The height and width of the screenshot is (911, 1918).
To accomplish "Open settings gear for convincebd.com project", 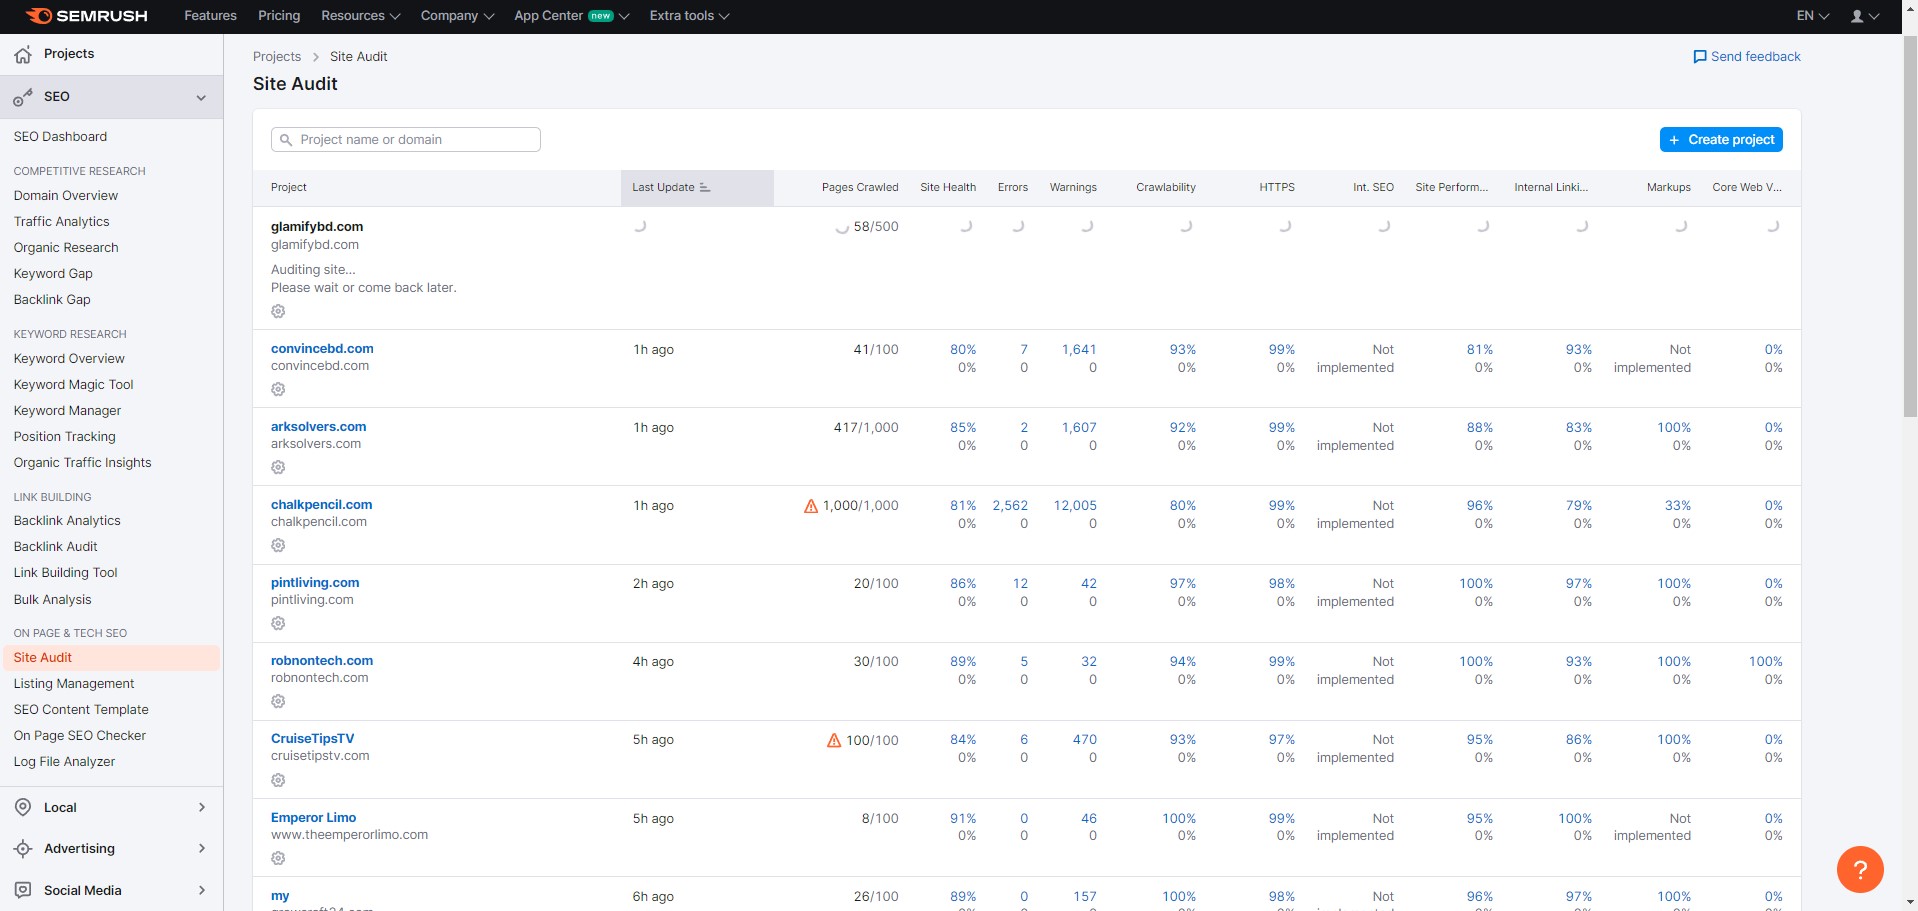I will click(x=278, y=389).
